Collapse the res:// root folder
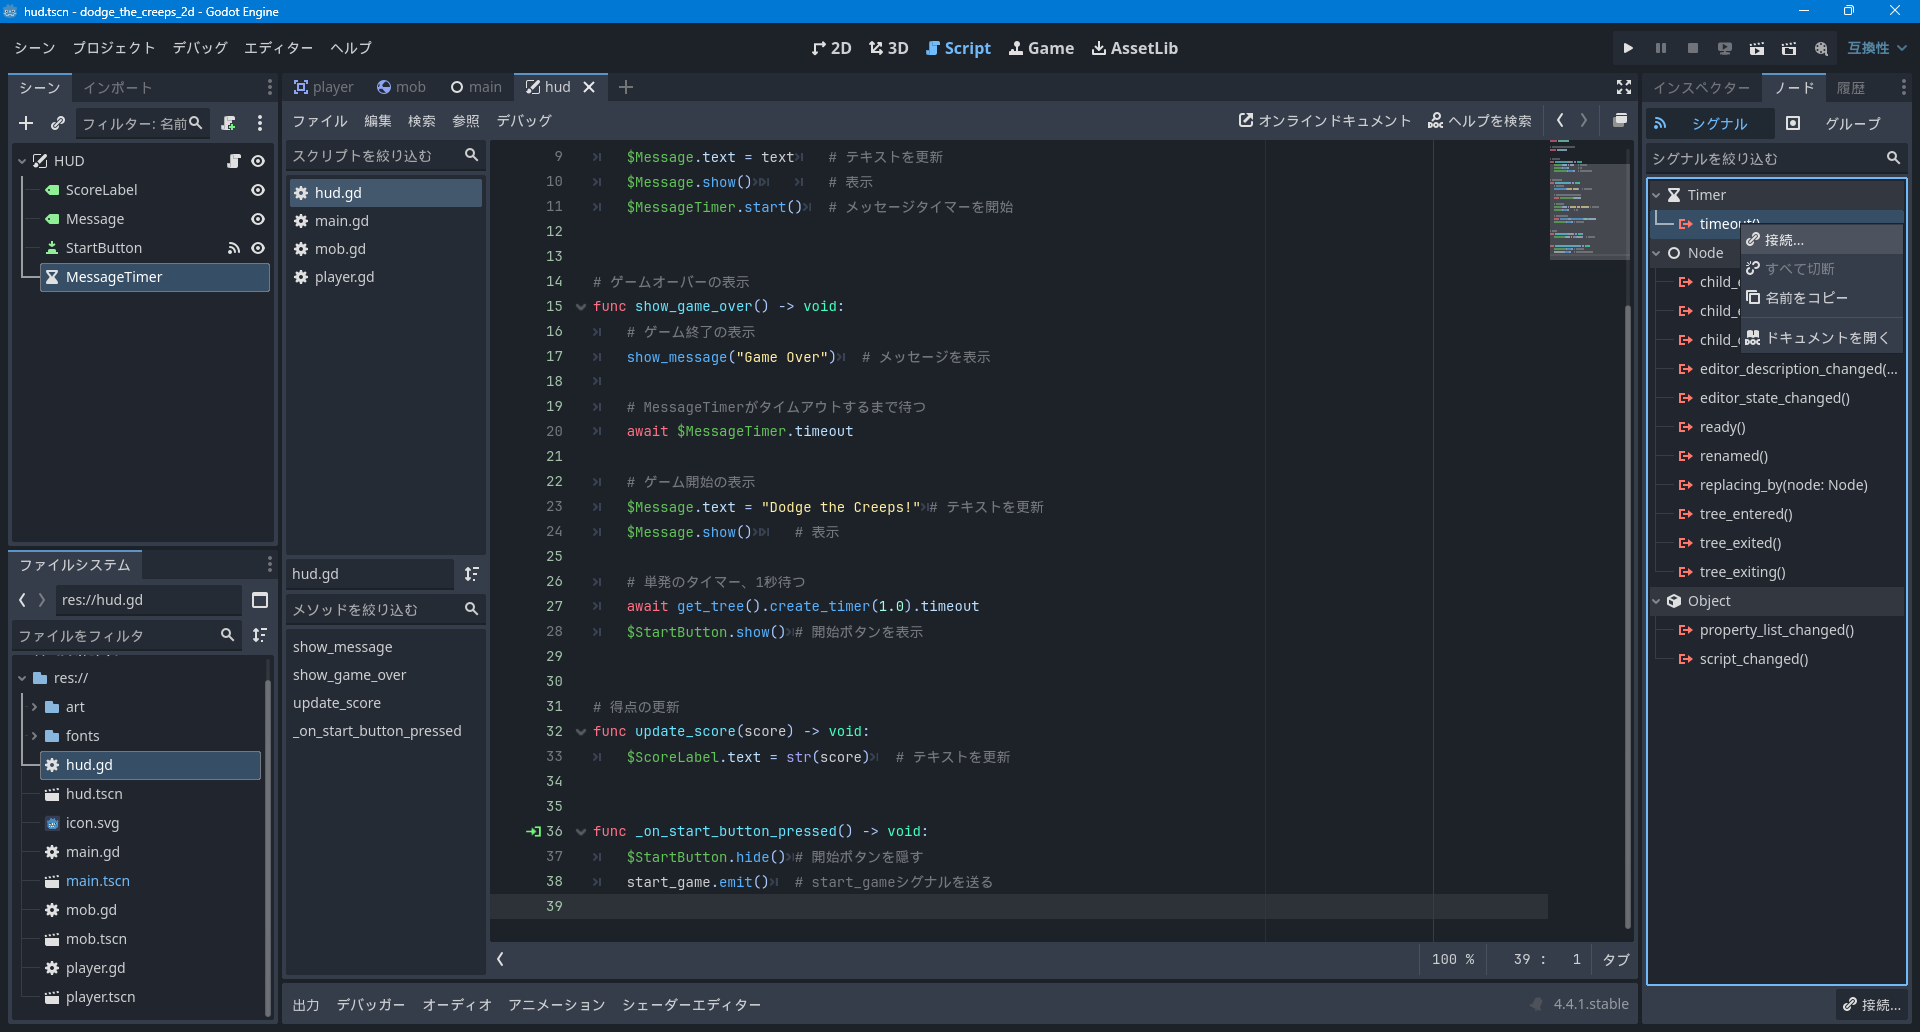The image size is (1920, 1032). coord(22,678)
